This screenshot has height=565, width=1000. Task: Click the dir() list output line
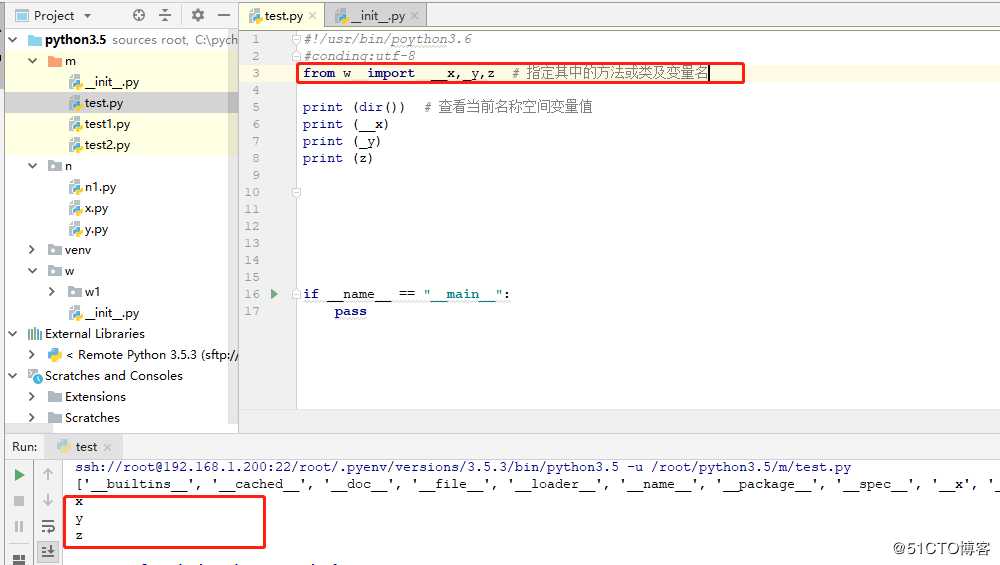pos(537,484)
